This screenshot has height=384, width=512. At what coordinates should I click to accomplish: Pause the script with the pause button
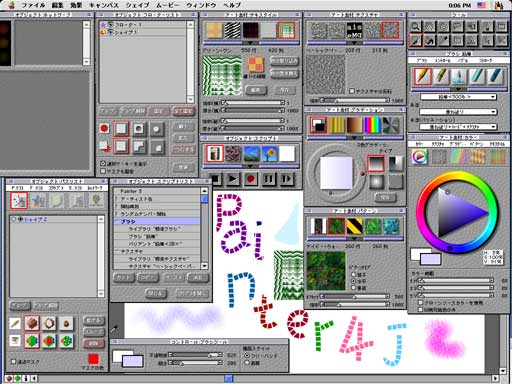point(269,179)
